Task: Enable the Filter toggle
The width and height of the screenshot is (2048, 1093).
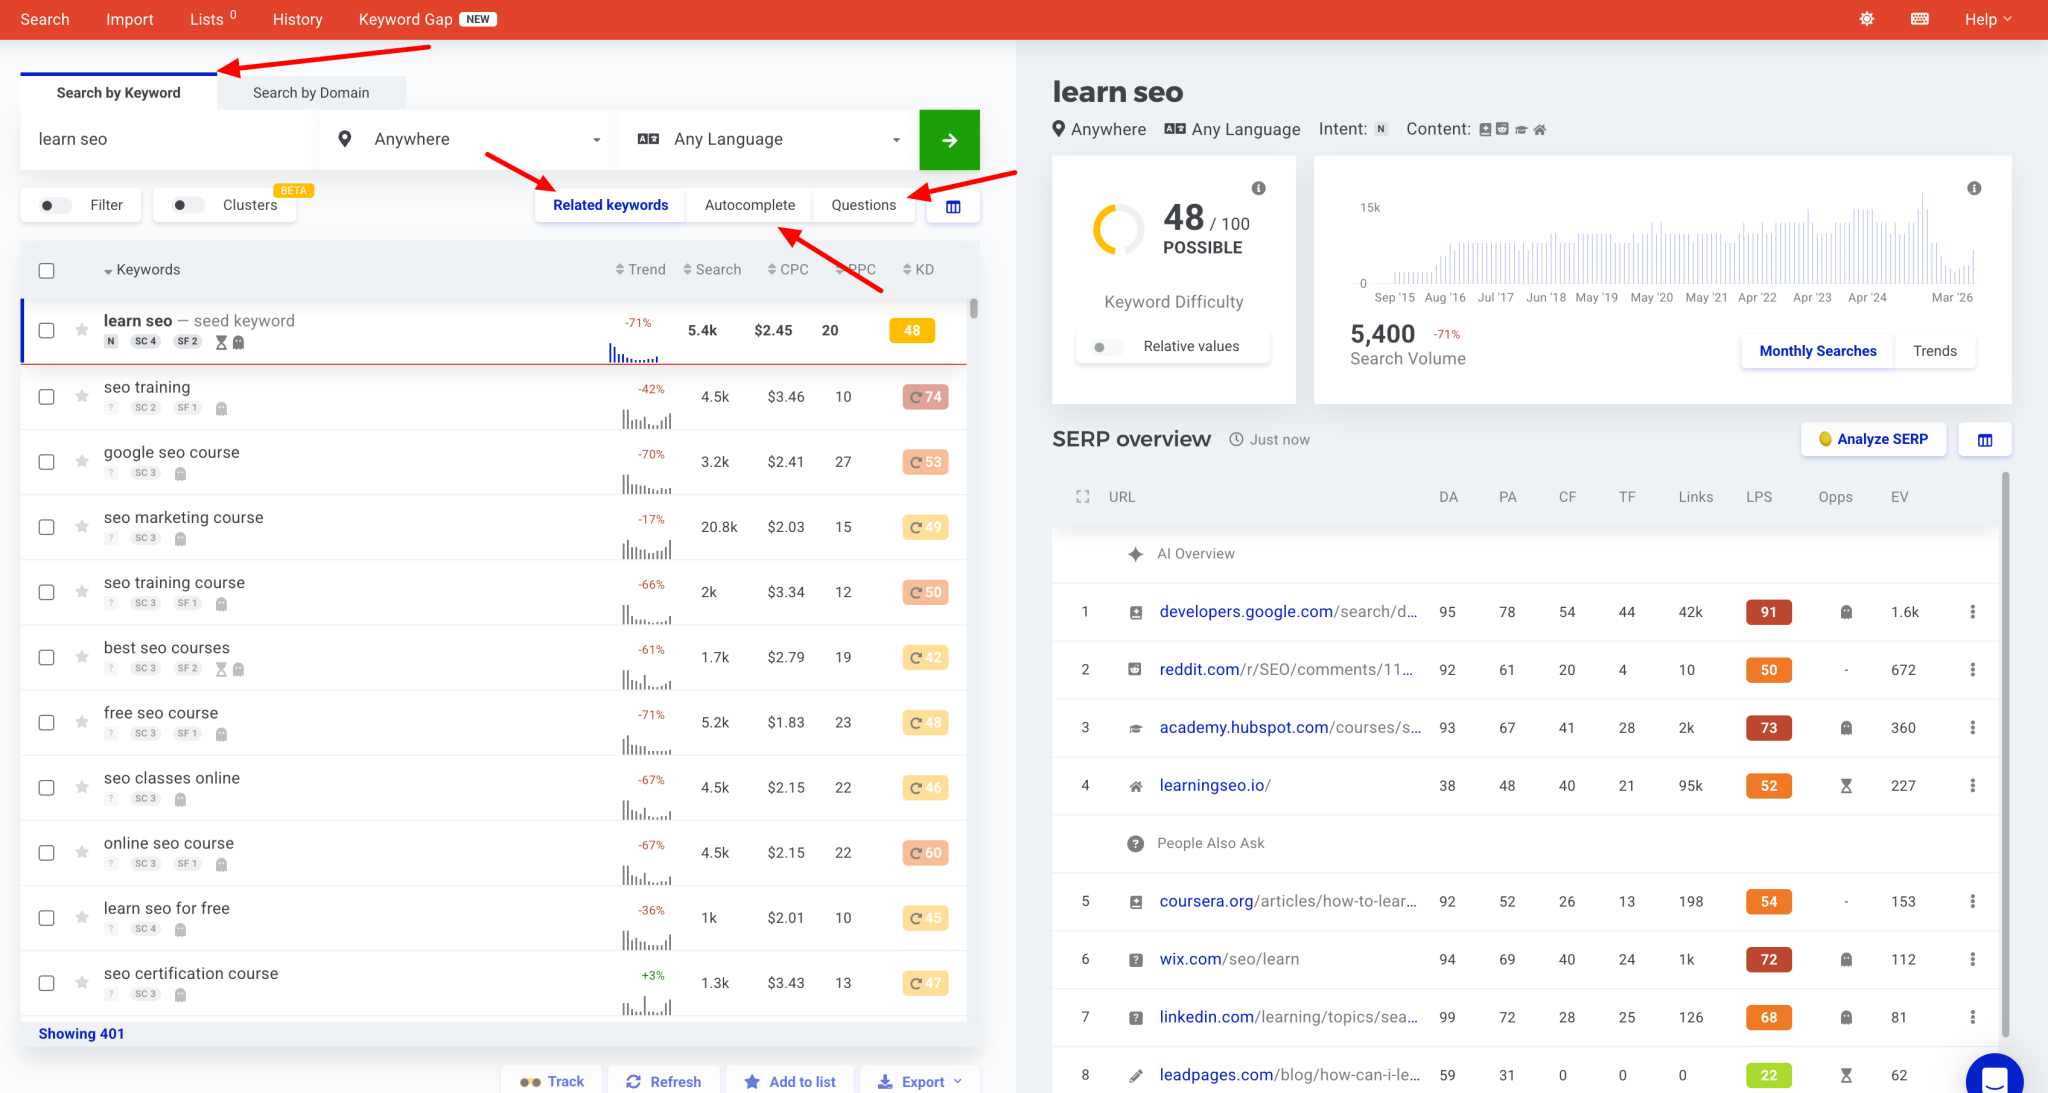Action: coord(55,205)
